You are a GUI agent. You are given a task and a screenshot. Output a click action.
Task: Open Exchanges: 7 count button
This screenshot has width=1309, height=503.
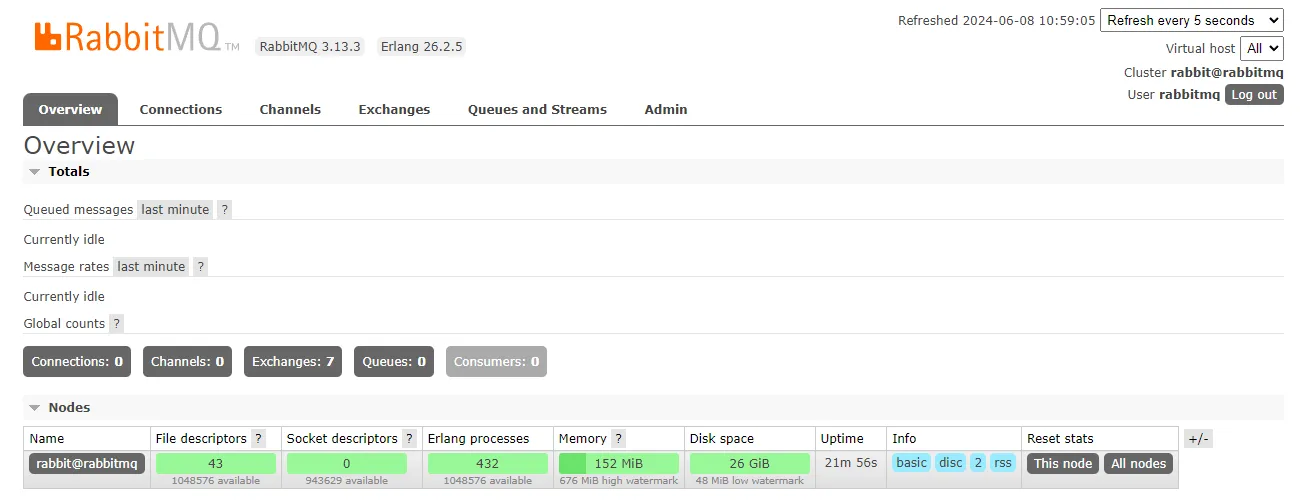tap(293, 362)
